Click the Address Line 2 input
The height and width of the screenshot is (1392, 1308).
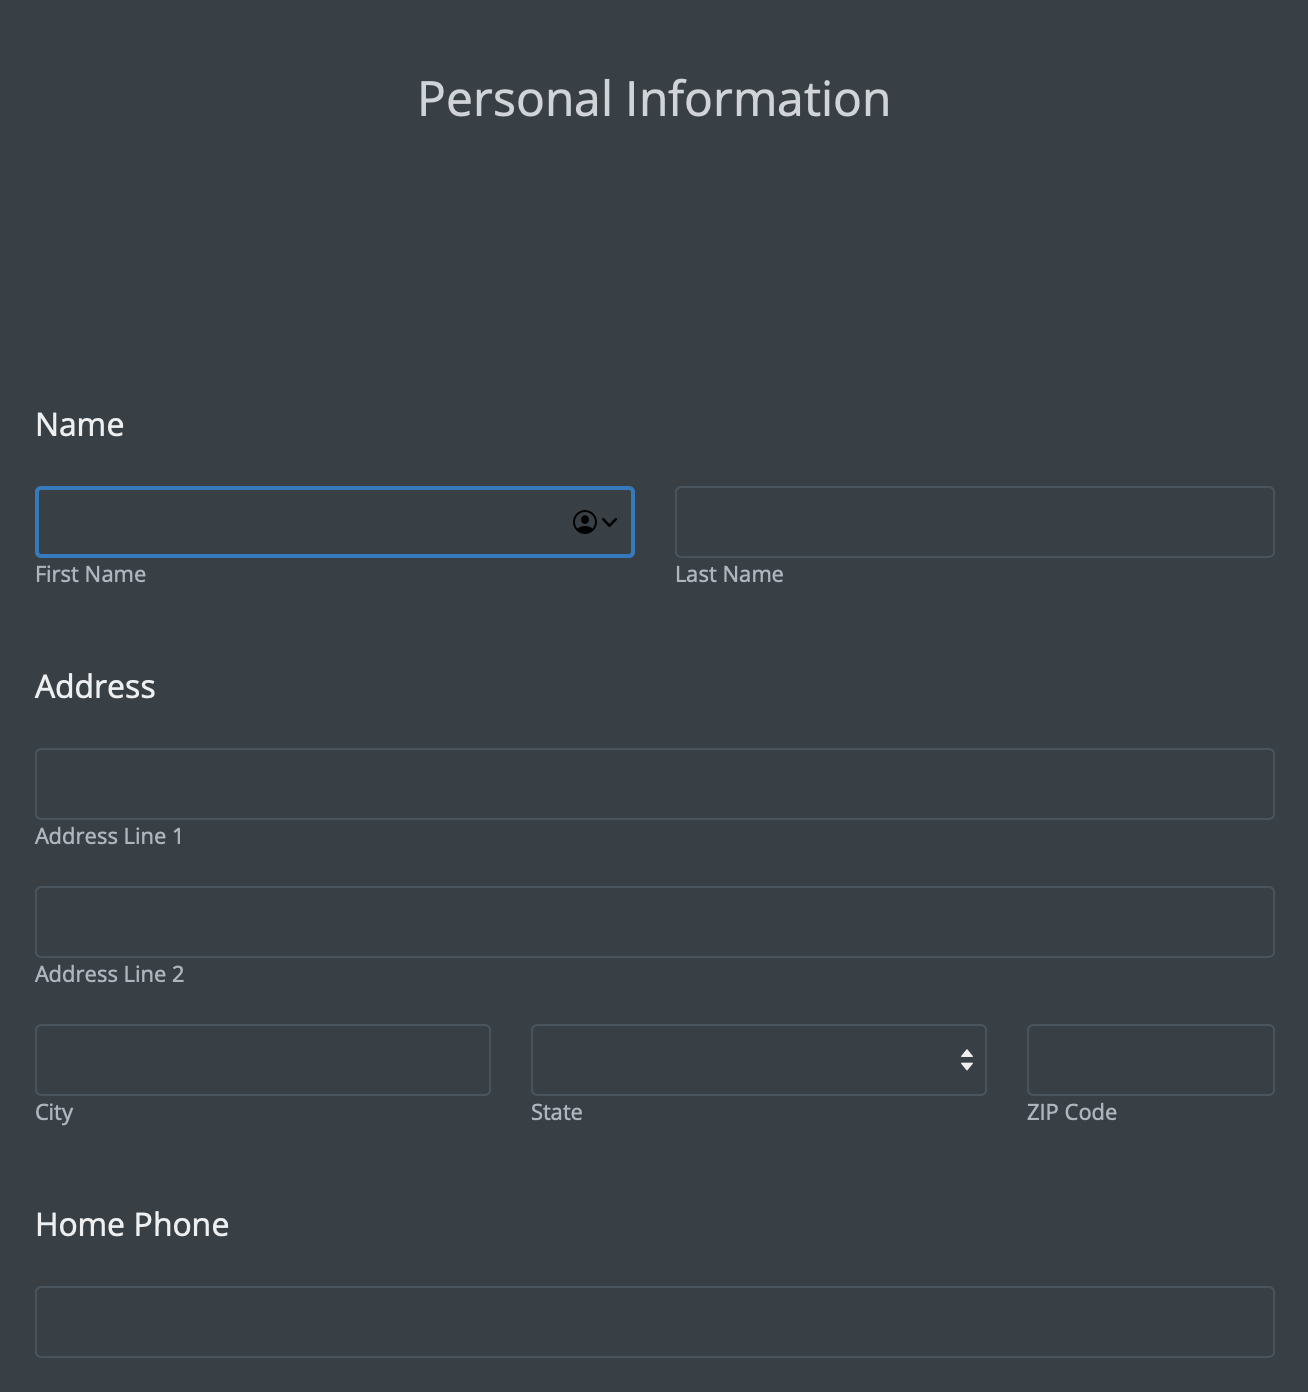(x=654, y=922)
